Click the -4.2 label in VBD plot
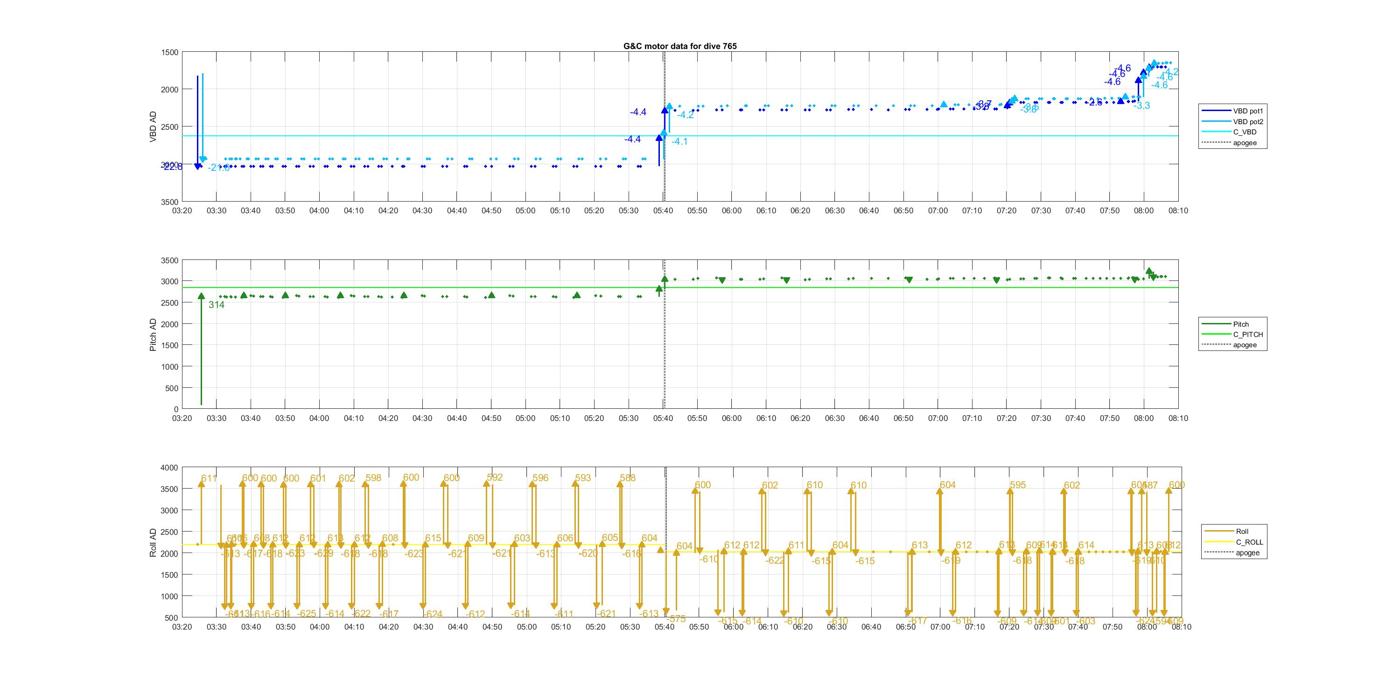Image resolution: width=1400 pixels, height=693 pixels. click(685, 116)
